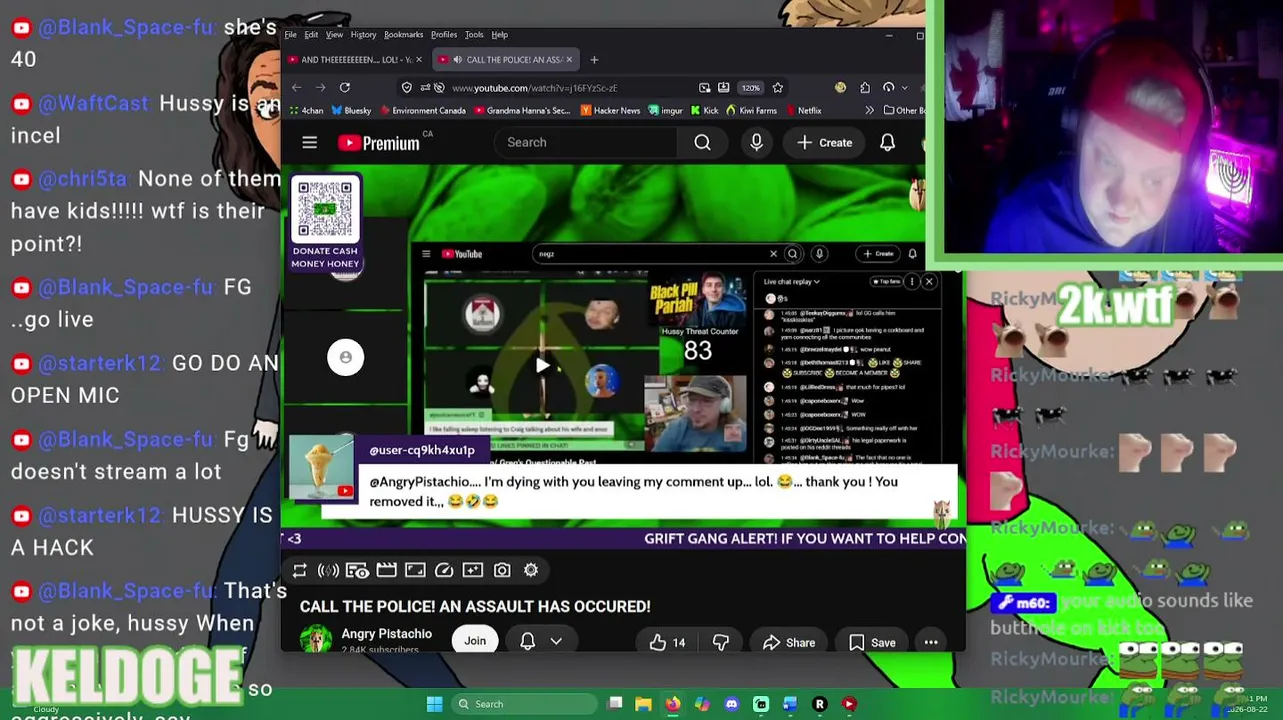Image resolution: width=1283 pixels, height=720 pixels.
Task: Click the audio boost waves icon
Action: 328,570
